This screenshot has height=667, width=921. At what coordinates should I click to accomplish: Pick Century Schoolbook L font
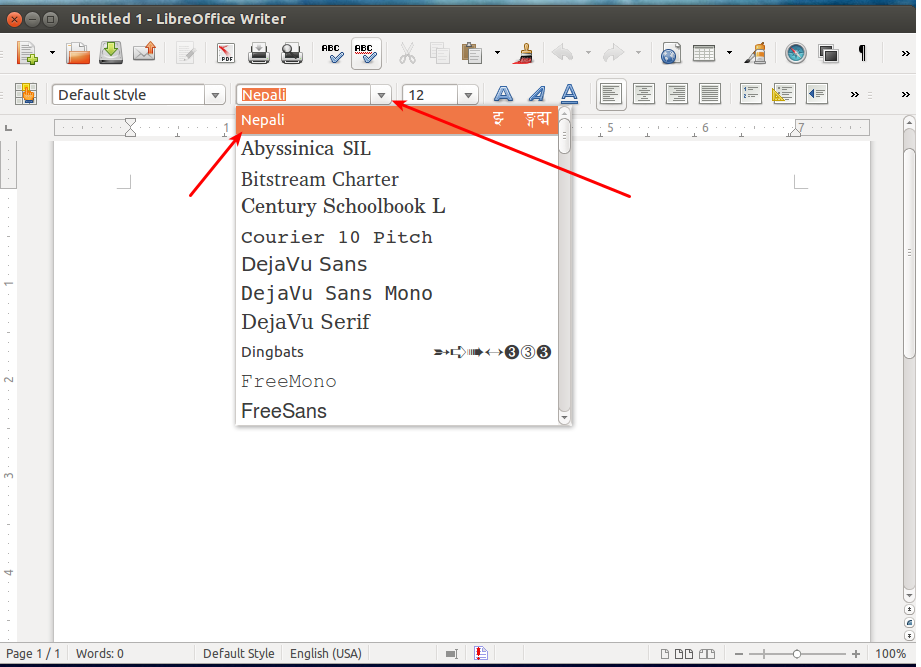coord(397,206)
